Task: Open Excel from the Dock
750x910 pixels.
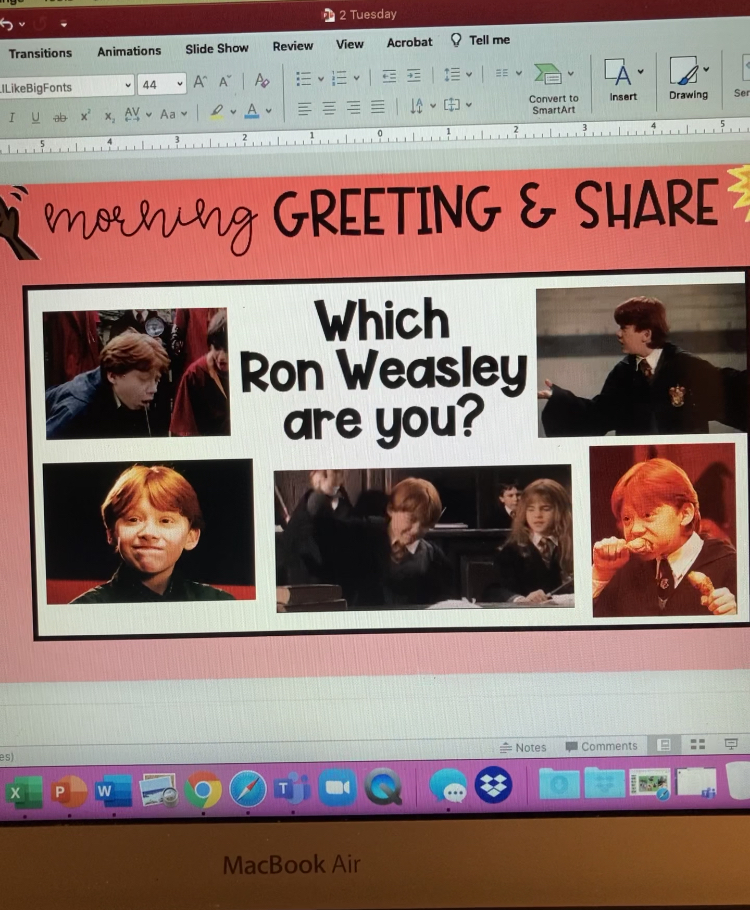Action: 23,793
